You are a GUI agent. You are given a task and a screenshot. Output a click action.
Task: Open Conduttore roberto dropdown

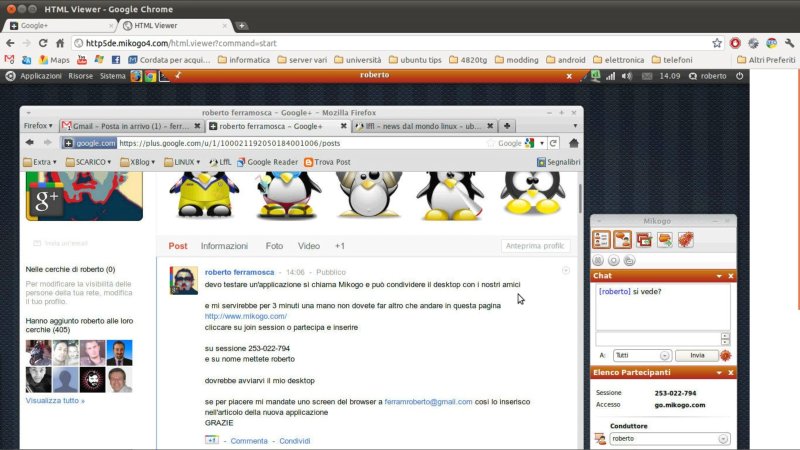(x=668, y=438)
